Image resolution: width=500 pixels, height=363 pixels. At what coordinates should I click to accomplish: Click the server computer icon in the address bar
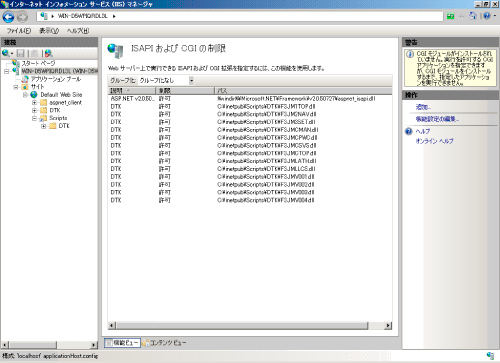(x=44, y=16)
